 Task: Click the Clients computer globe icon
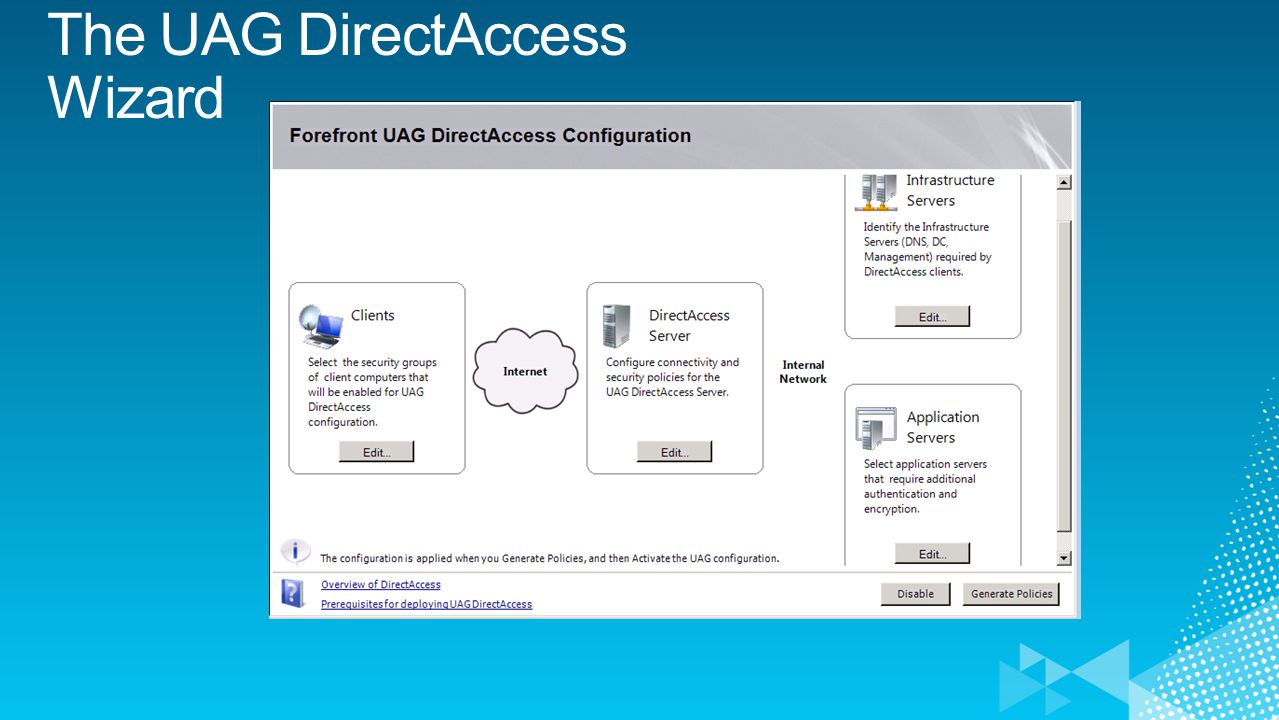coord(321,325)
